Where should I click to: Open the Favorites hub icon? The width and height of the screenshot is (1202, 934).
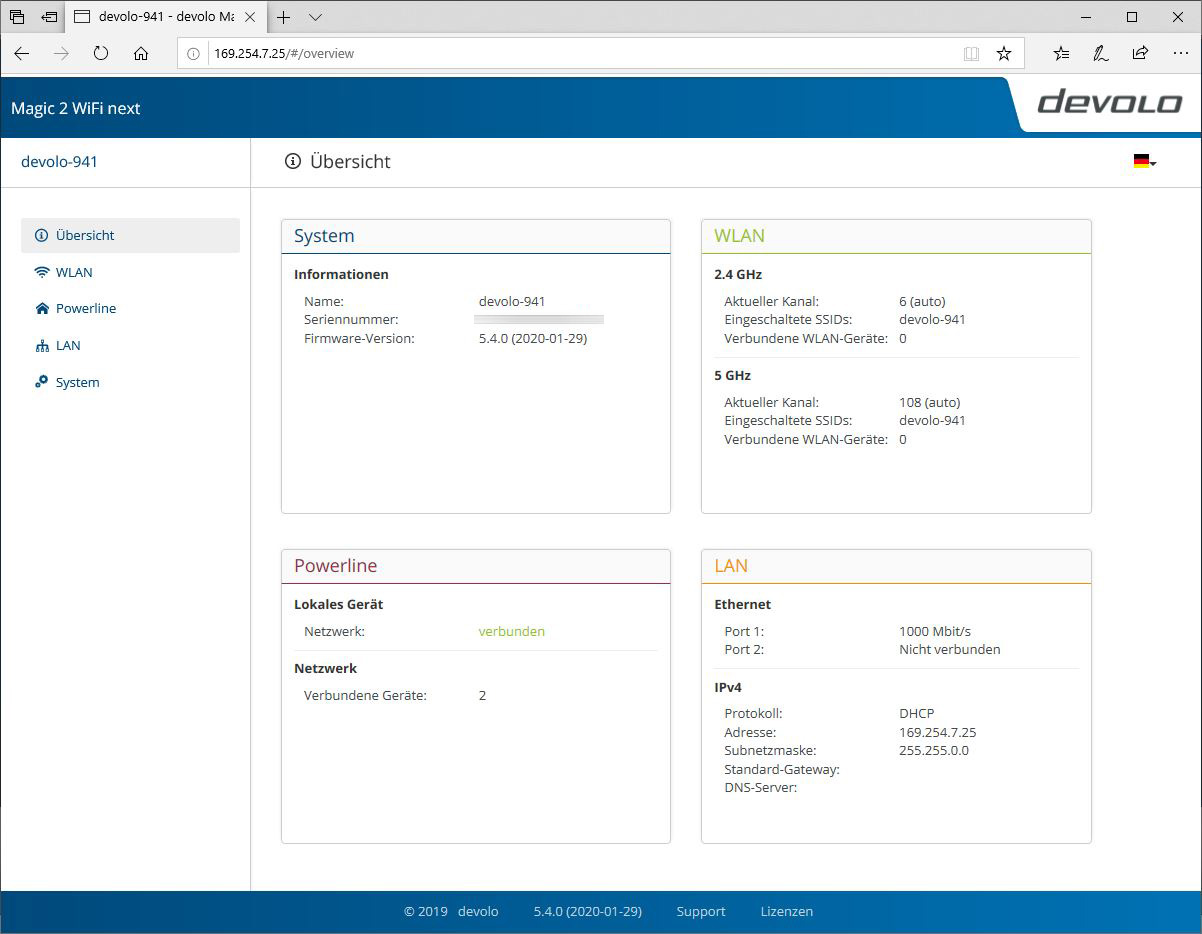tap(1062, 54)
